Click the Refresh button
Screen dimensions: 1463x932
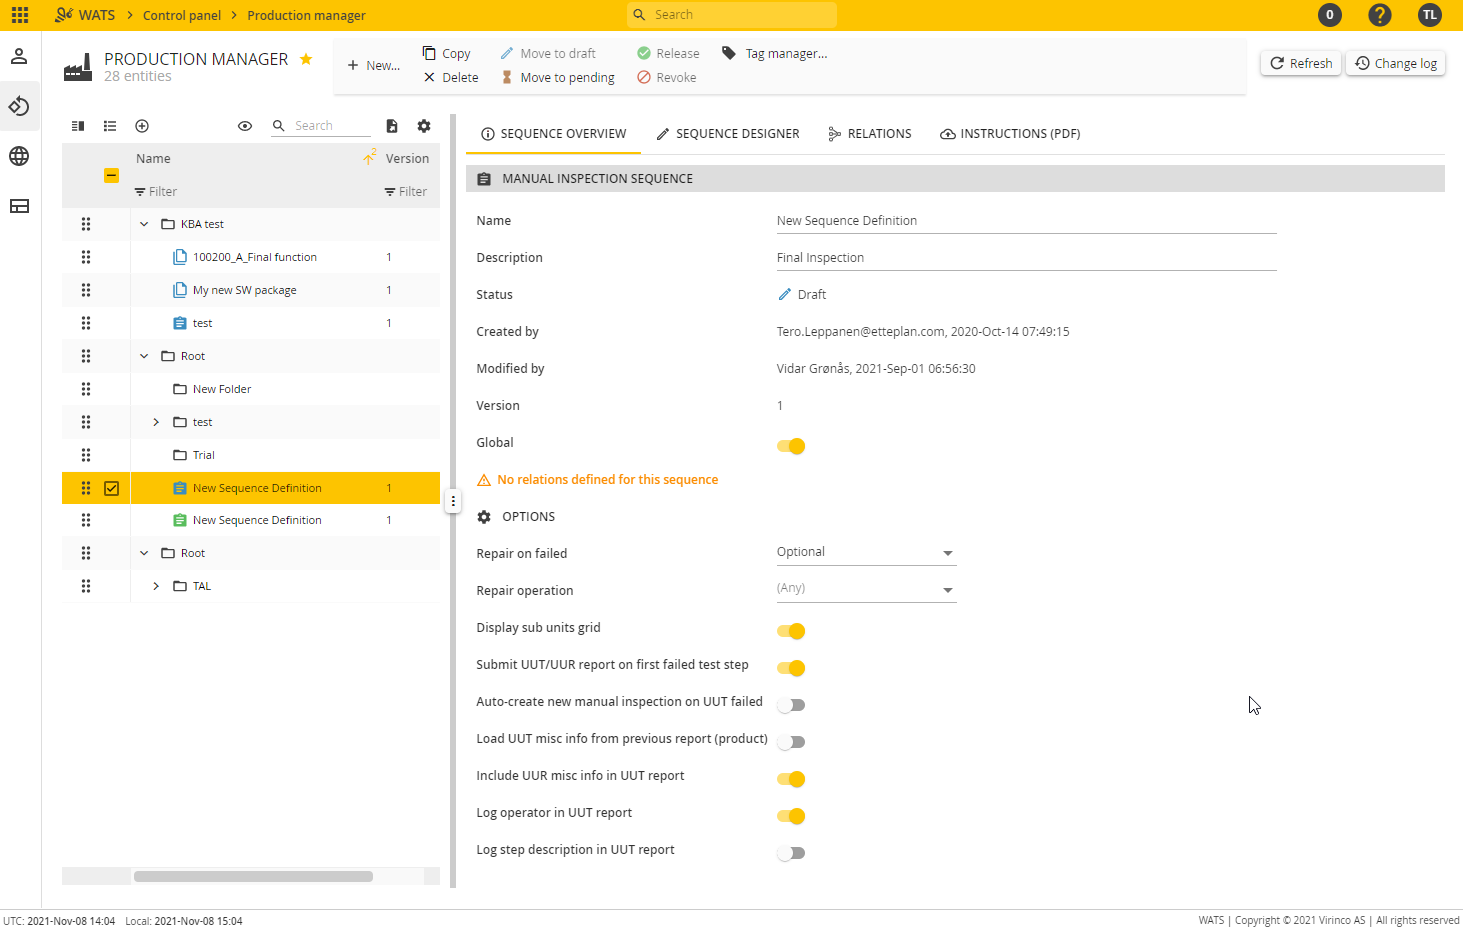point(1301,63)
